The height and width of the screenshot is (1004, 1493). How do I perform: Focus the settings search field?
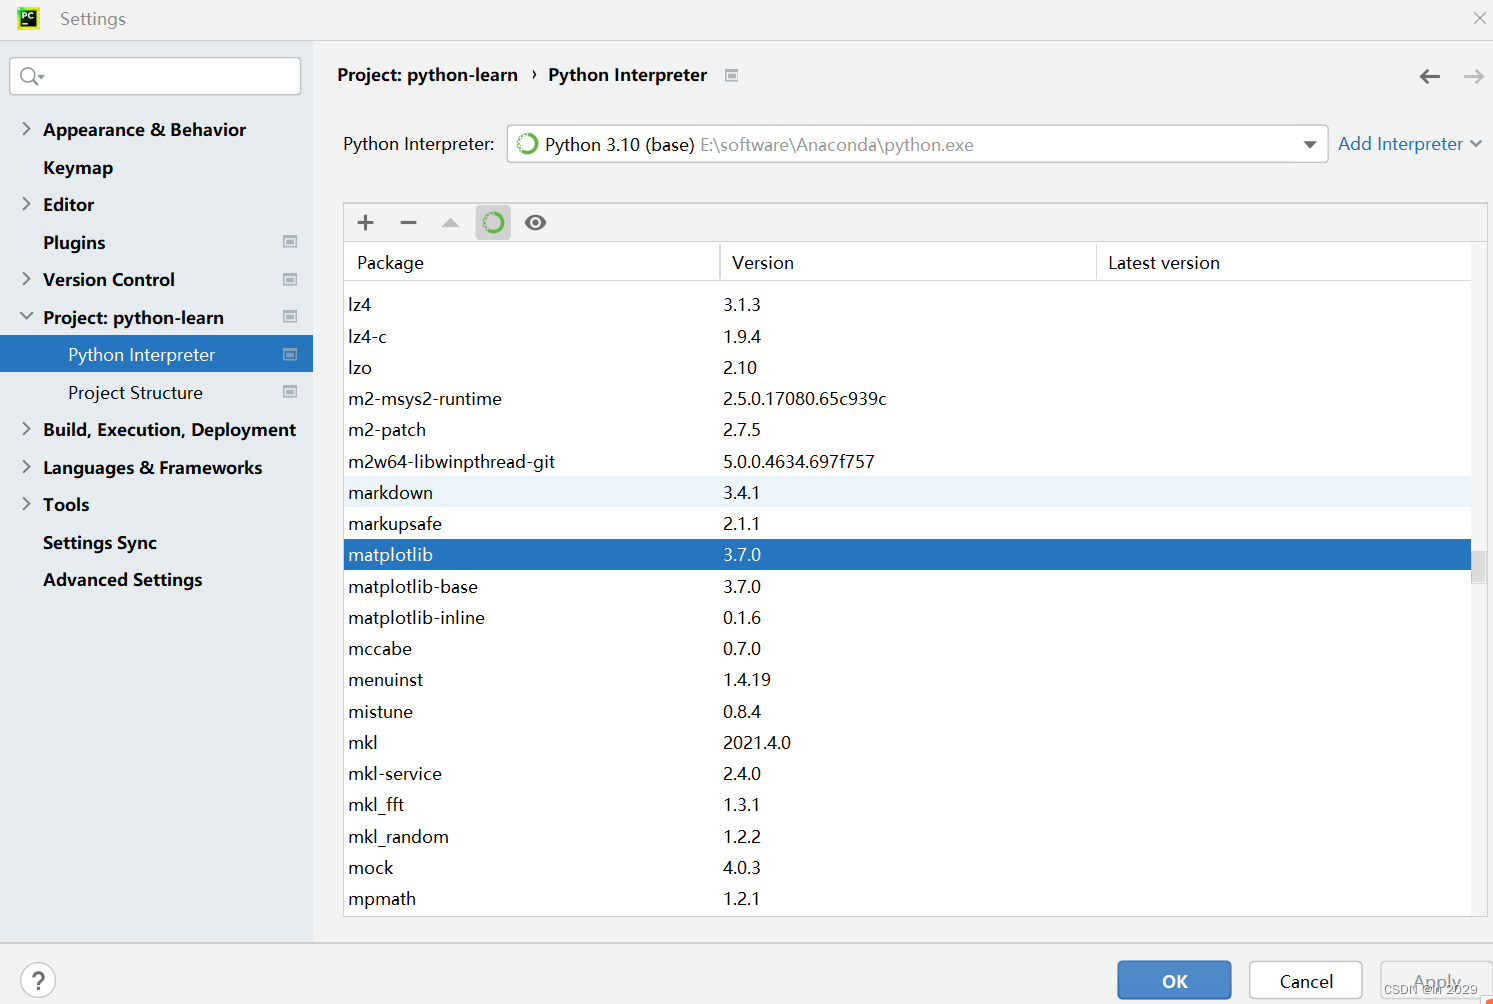coord(155,76)
